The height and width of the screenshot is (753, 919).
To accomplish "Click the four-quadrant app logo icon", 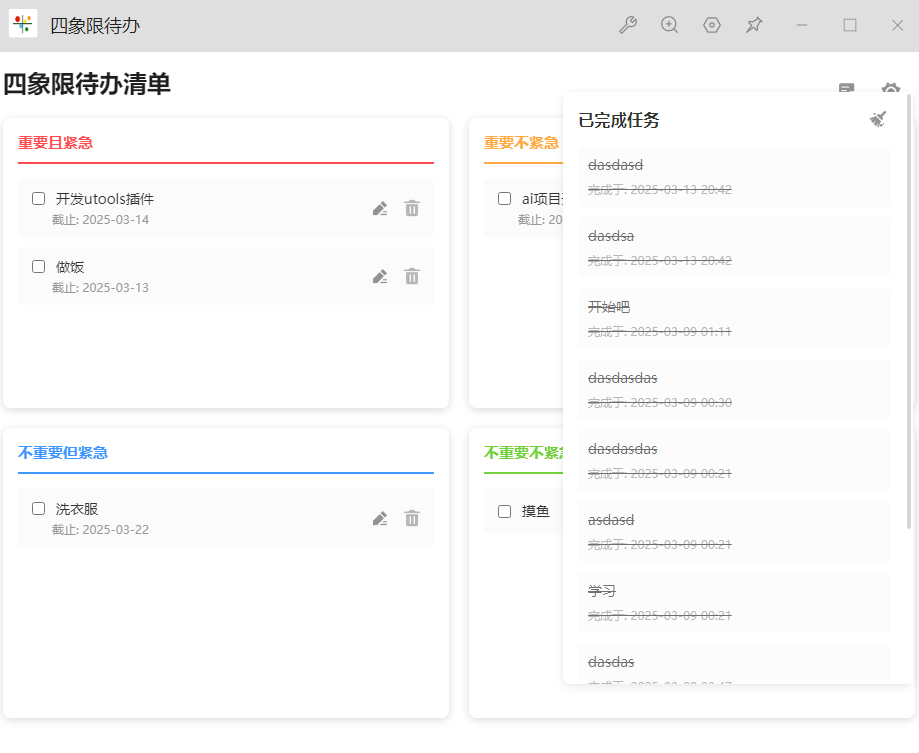I will [23, 23].
